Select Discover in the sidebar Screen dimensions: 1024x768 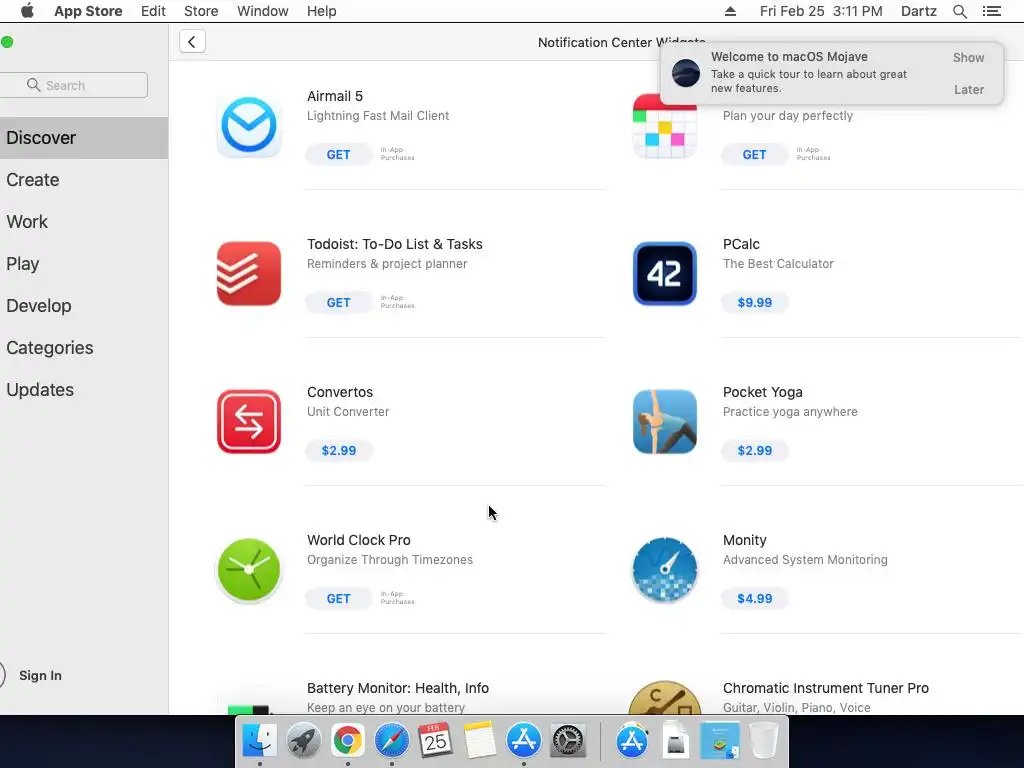click(x=84, y=138)
